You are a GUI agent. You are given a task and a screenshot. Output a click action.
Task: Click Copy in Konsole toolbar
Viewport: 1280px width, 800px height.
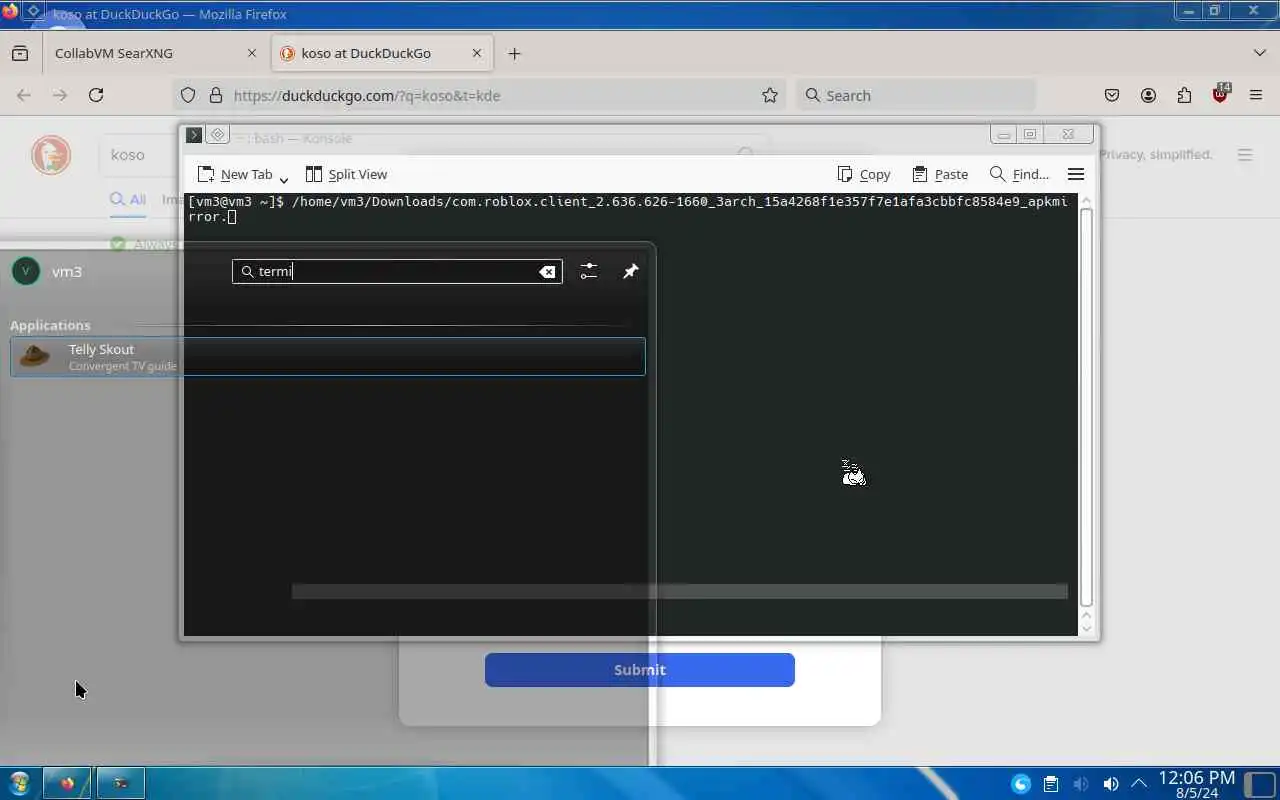[x=864, y=174]
